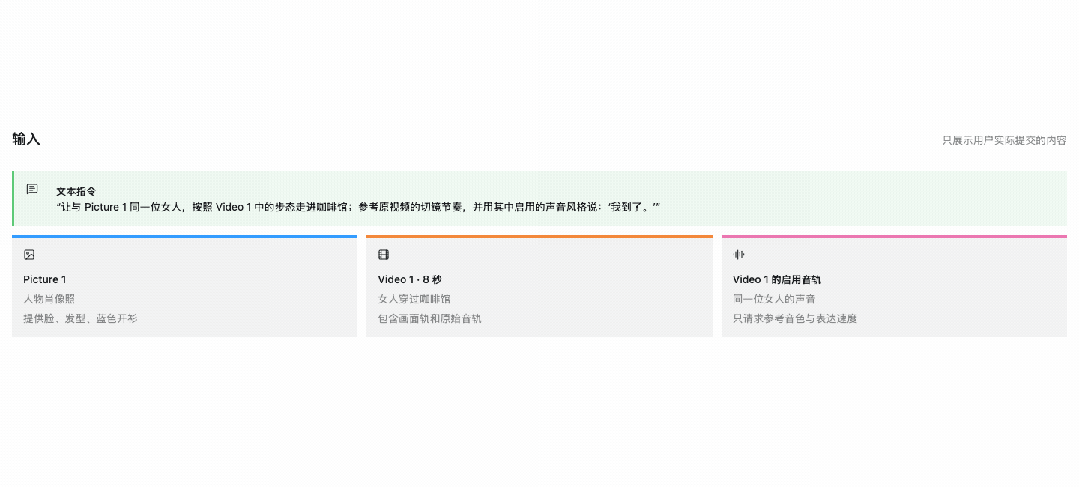This screenshot has height=487, width=1079.
Task: Click the audio waveform icon in the audio track card
Action: [x=739, y=255]
